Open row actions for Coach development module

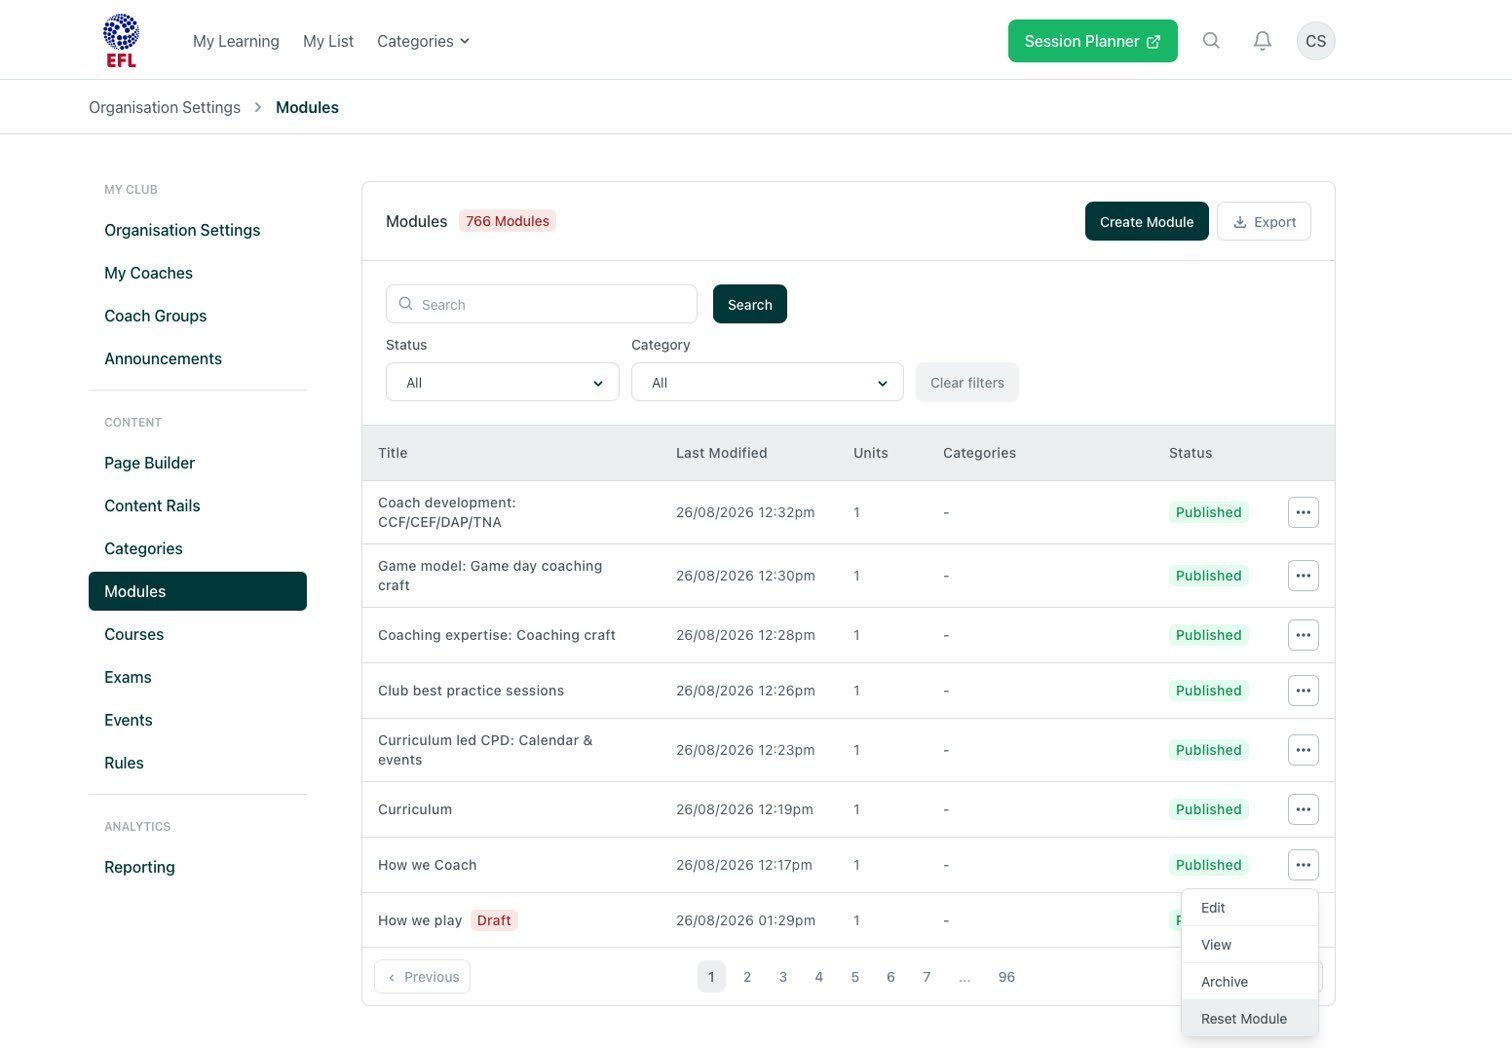coord(1303,512)
